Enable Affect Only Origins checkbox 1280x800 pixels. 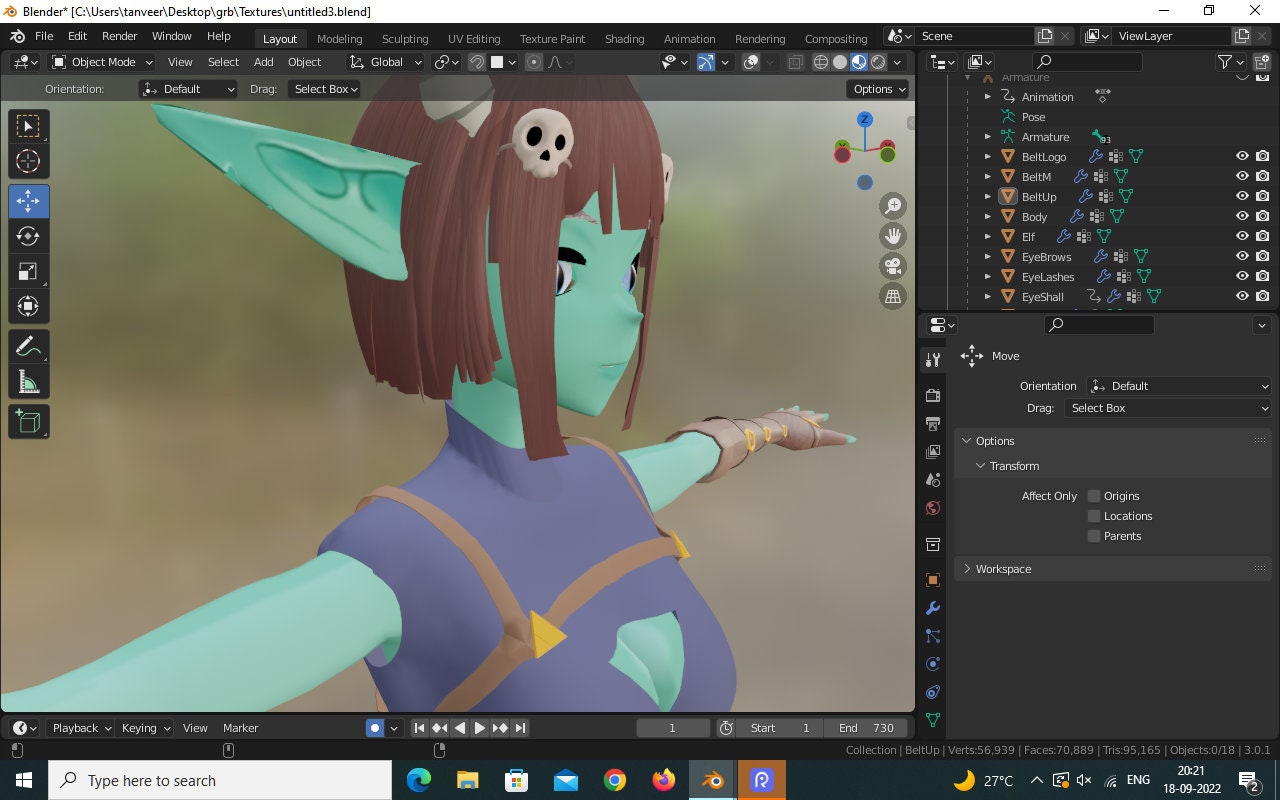pyautogui.click(x=1094, y=496)
